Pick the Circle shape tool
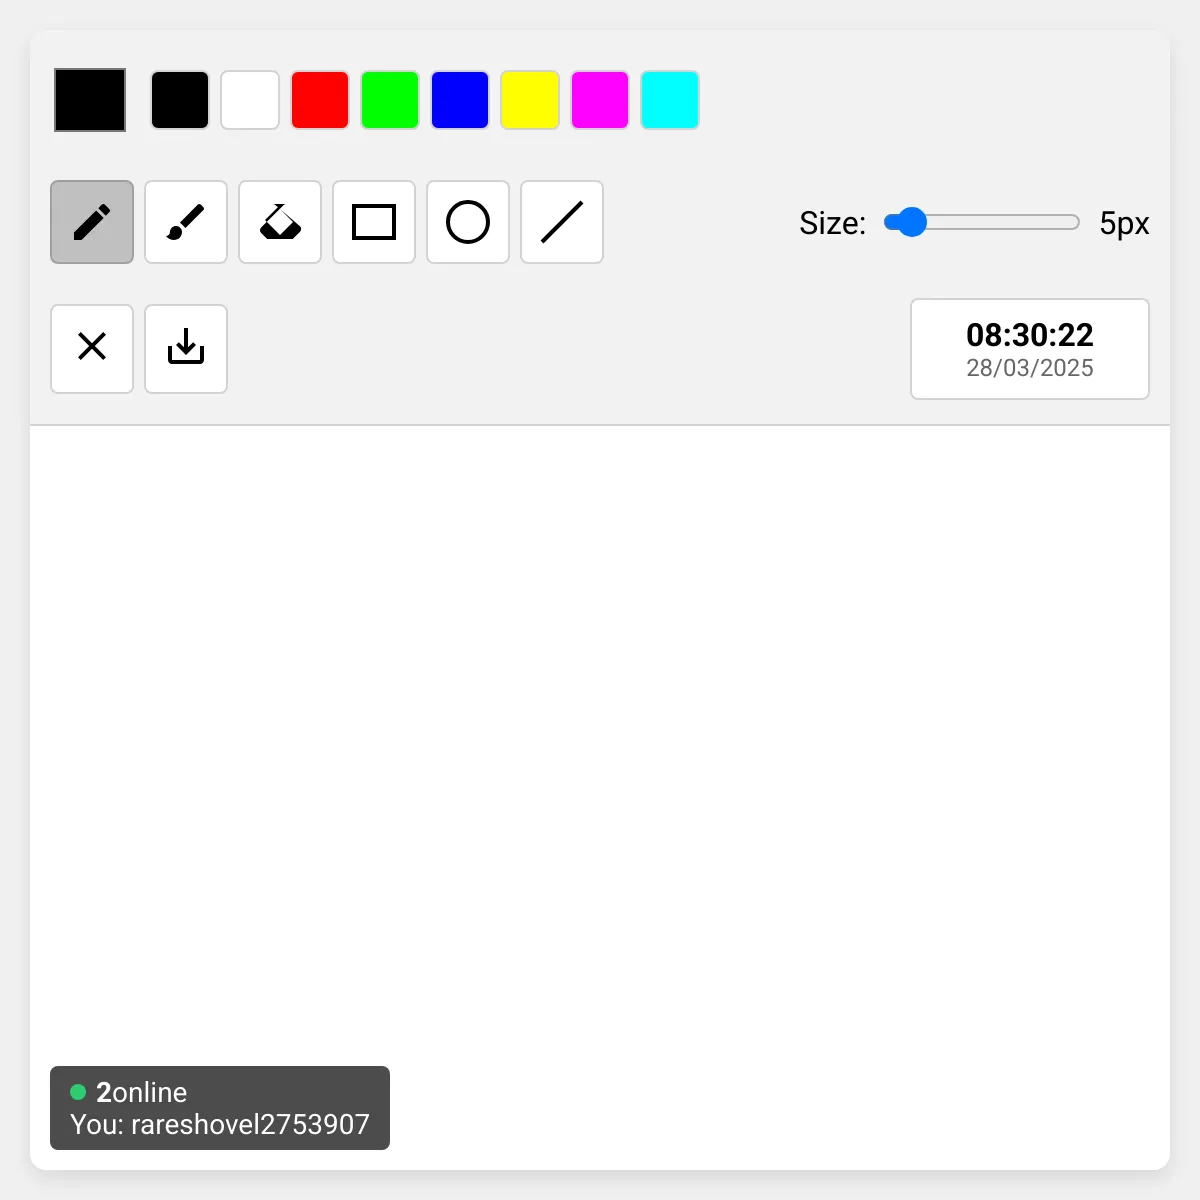Image resolution: width=1200 pixels, height=1200 pixels. (468, 222)
